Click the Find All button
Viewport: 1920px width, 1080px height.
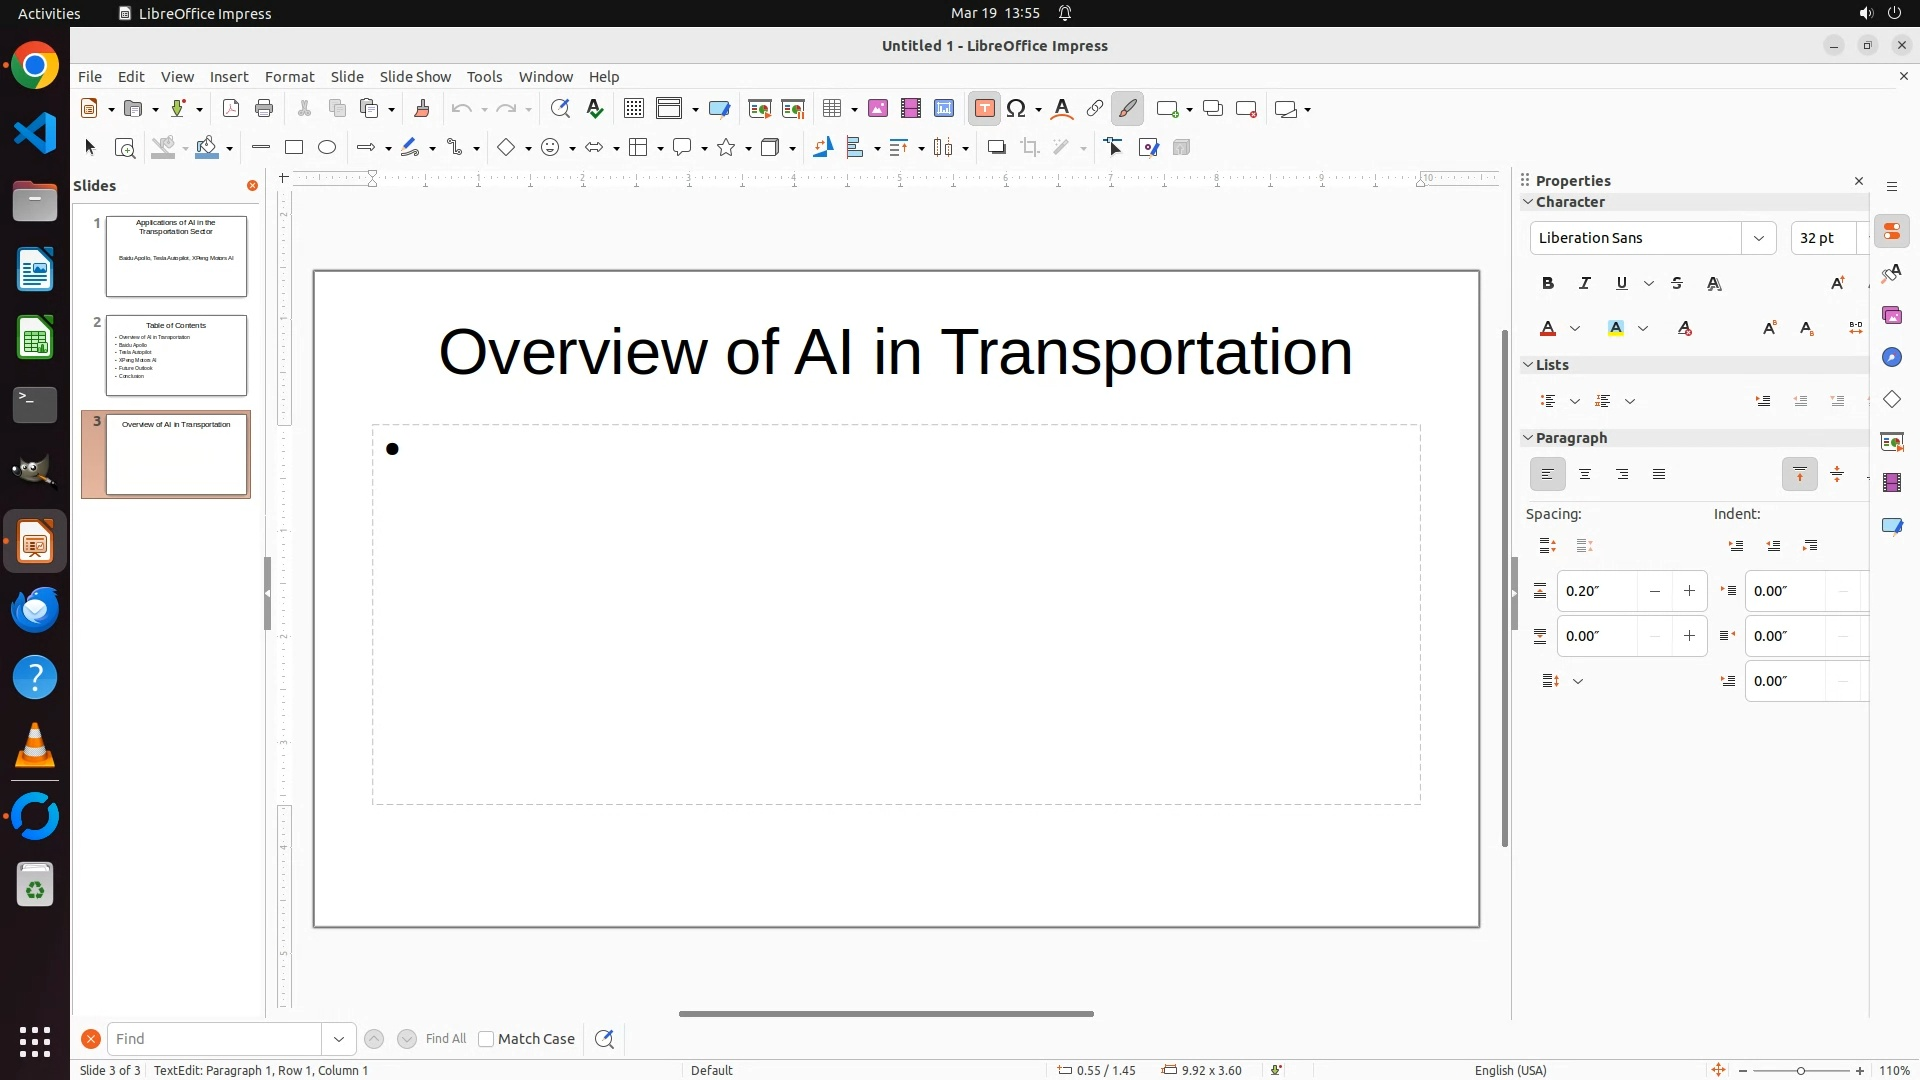(445, 1039)
